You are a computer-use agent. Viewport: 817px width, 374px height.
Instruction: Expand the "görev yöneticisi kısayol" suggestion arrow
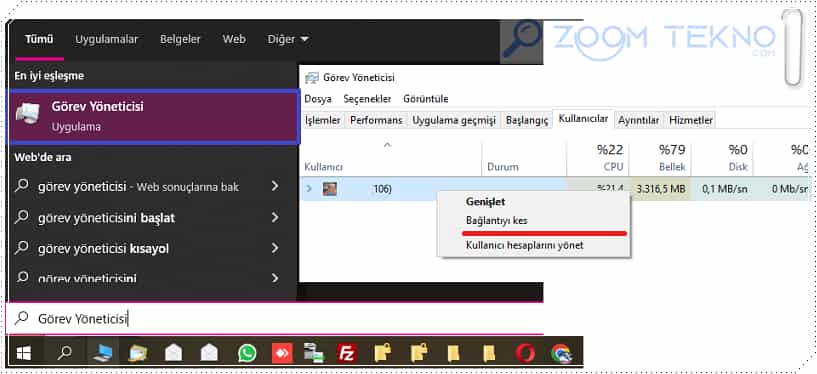(x=275, y=248)
